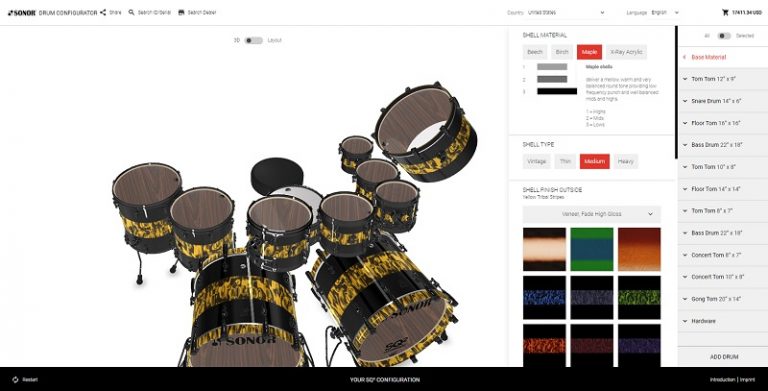Click the SHELL FINISH OUTSIDE heading

(x=552, y=190)
